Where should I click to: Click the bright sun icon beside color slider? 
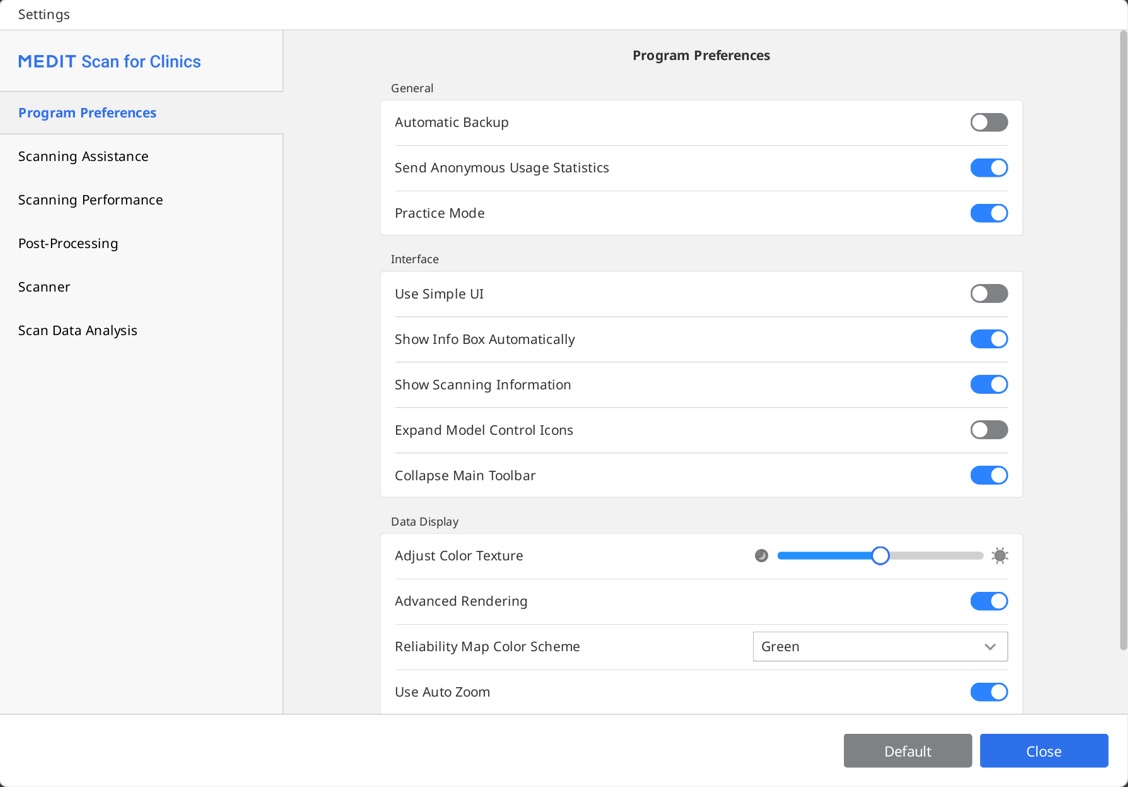pyautogui.click(x=999, y=555)
